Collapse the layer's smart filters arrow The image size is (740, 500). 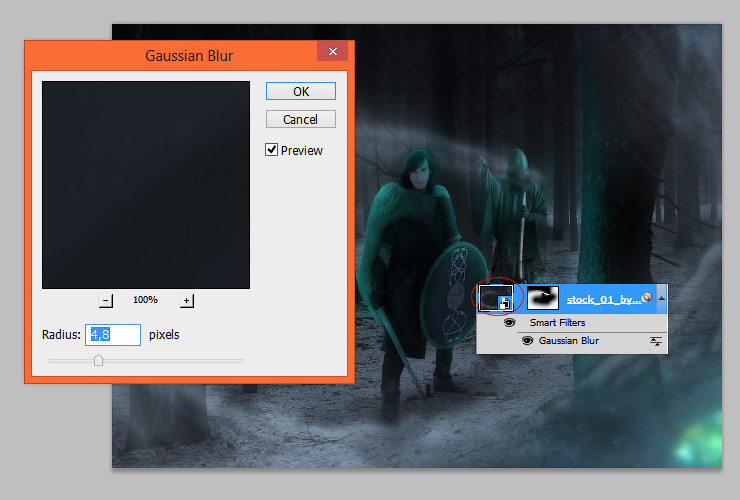click(x=662, y=298)
